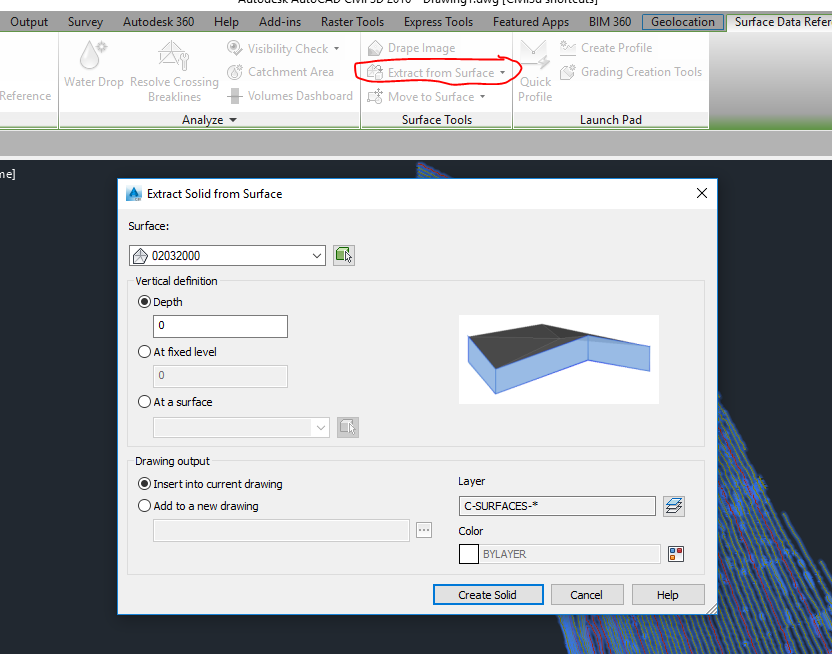Click inside the Depth value field
Image resolution: width=832 pixels, height=654 pixels.
tap(219, 326)
